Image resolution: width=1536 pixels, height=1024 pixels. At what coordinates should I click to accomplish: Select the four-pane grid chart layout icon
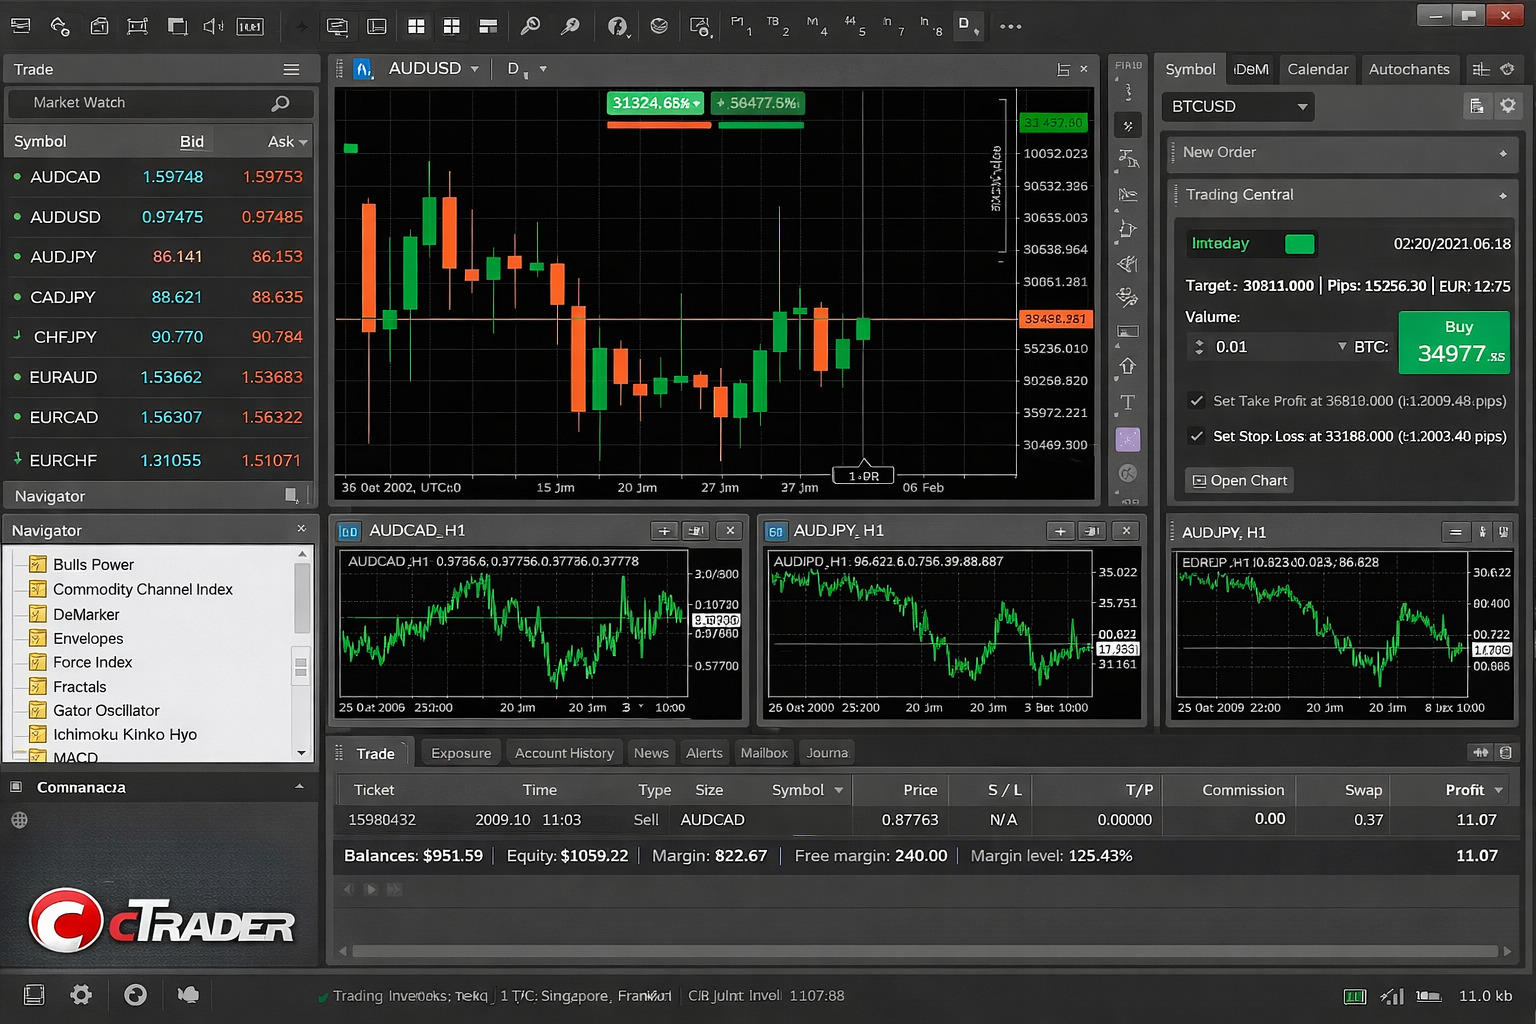(x=417, y=26)
